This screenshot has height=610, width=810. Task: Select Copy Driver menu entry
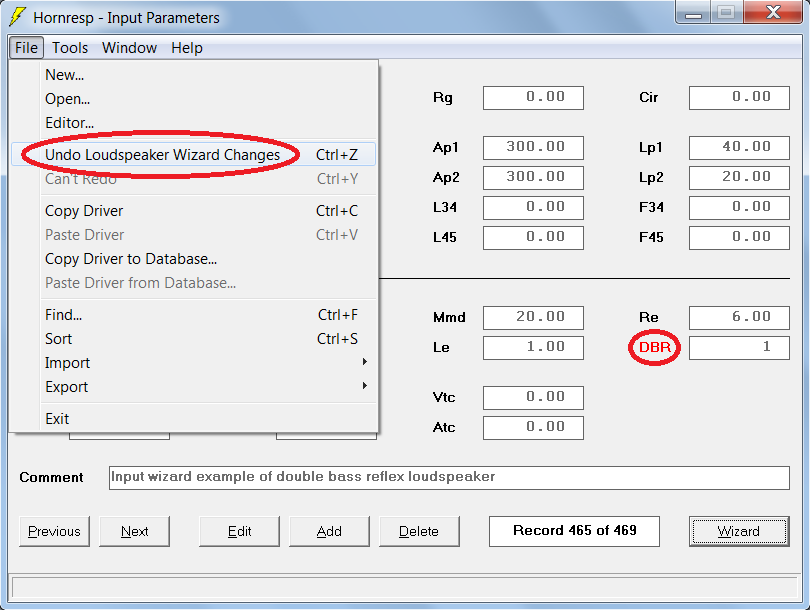(x=193, y=211)
